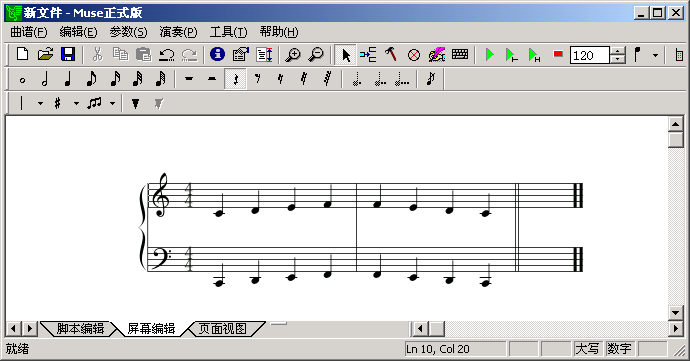Viewport: 690px width, 361px height.
Task: Click the green play icon marked H
Action: (534, 55)
